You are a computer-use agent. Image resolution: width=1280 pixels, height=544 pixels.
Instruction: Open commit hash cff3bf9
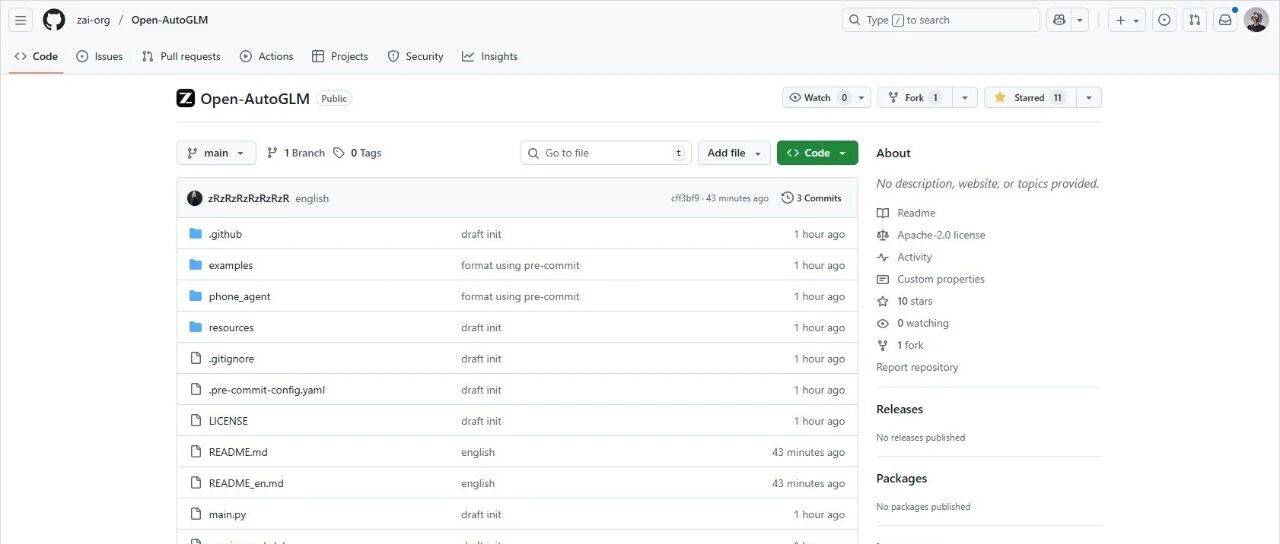click(685, 198)
